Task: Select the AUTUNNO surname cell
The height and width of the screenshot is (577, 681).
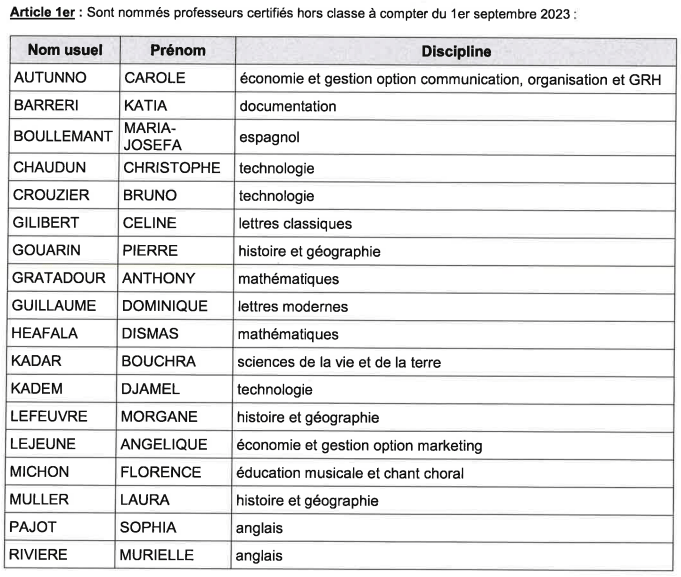Action: click(x=50, y=78)
